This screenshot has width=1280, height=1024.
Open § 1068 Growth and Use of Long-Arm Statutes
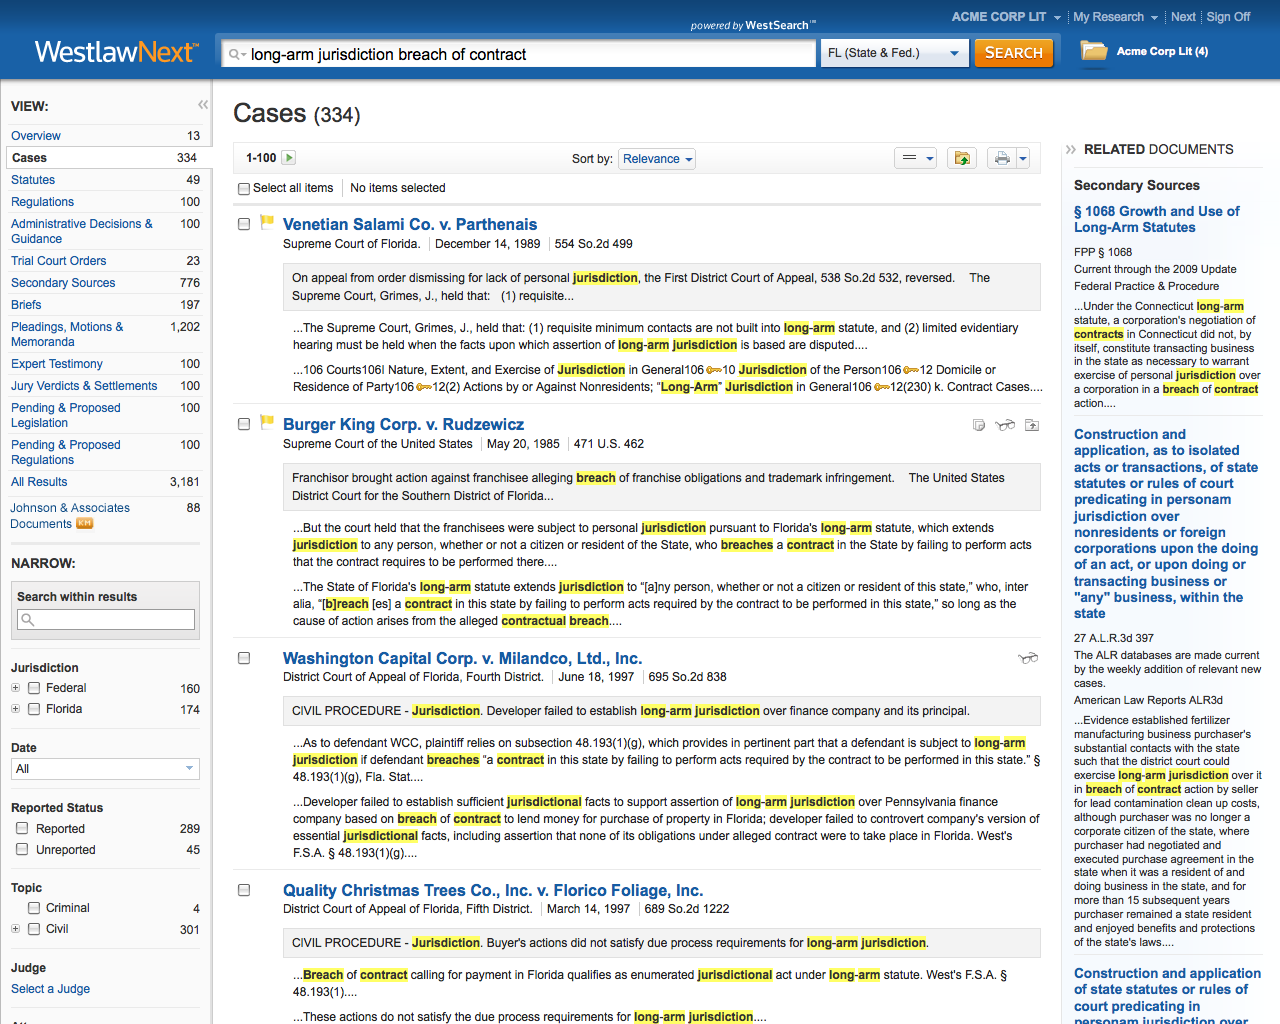(x=1157, y=219)
